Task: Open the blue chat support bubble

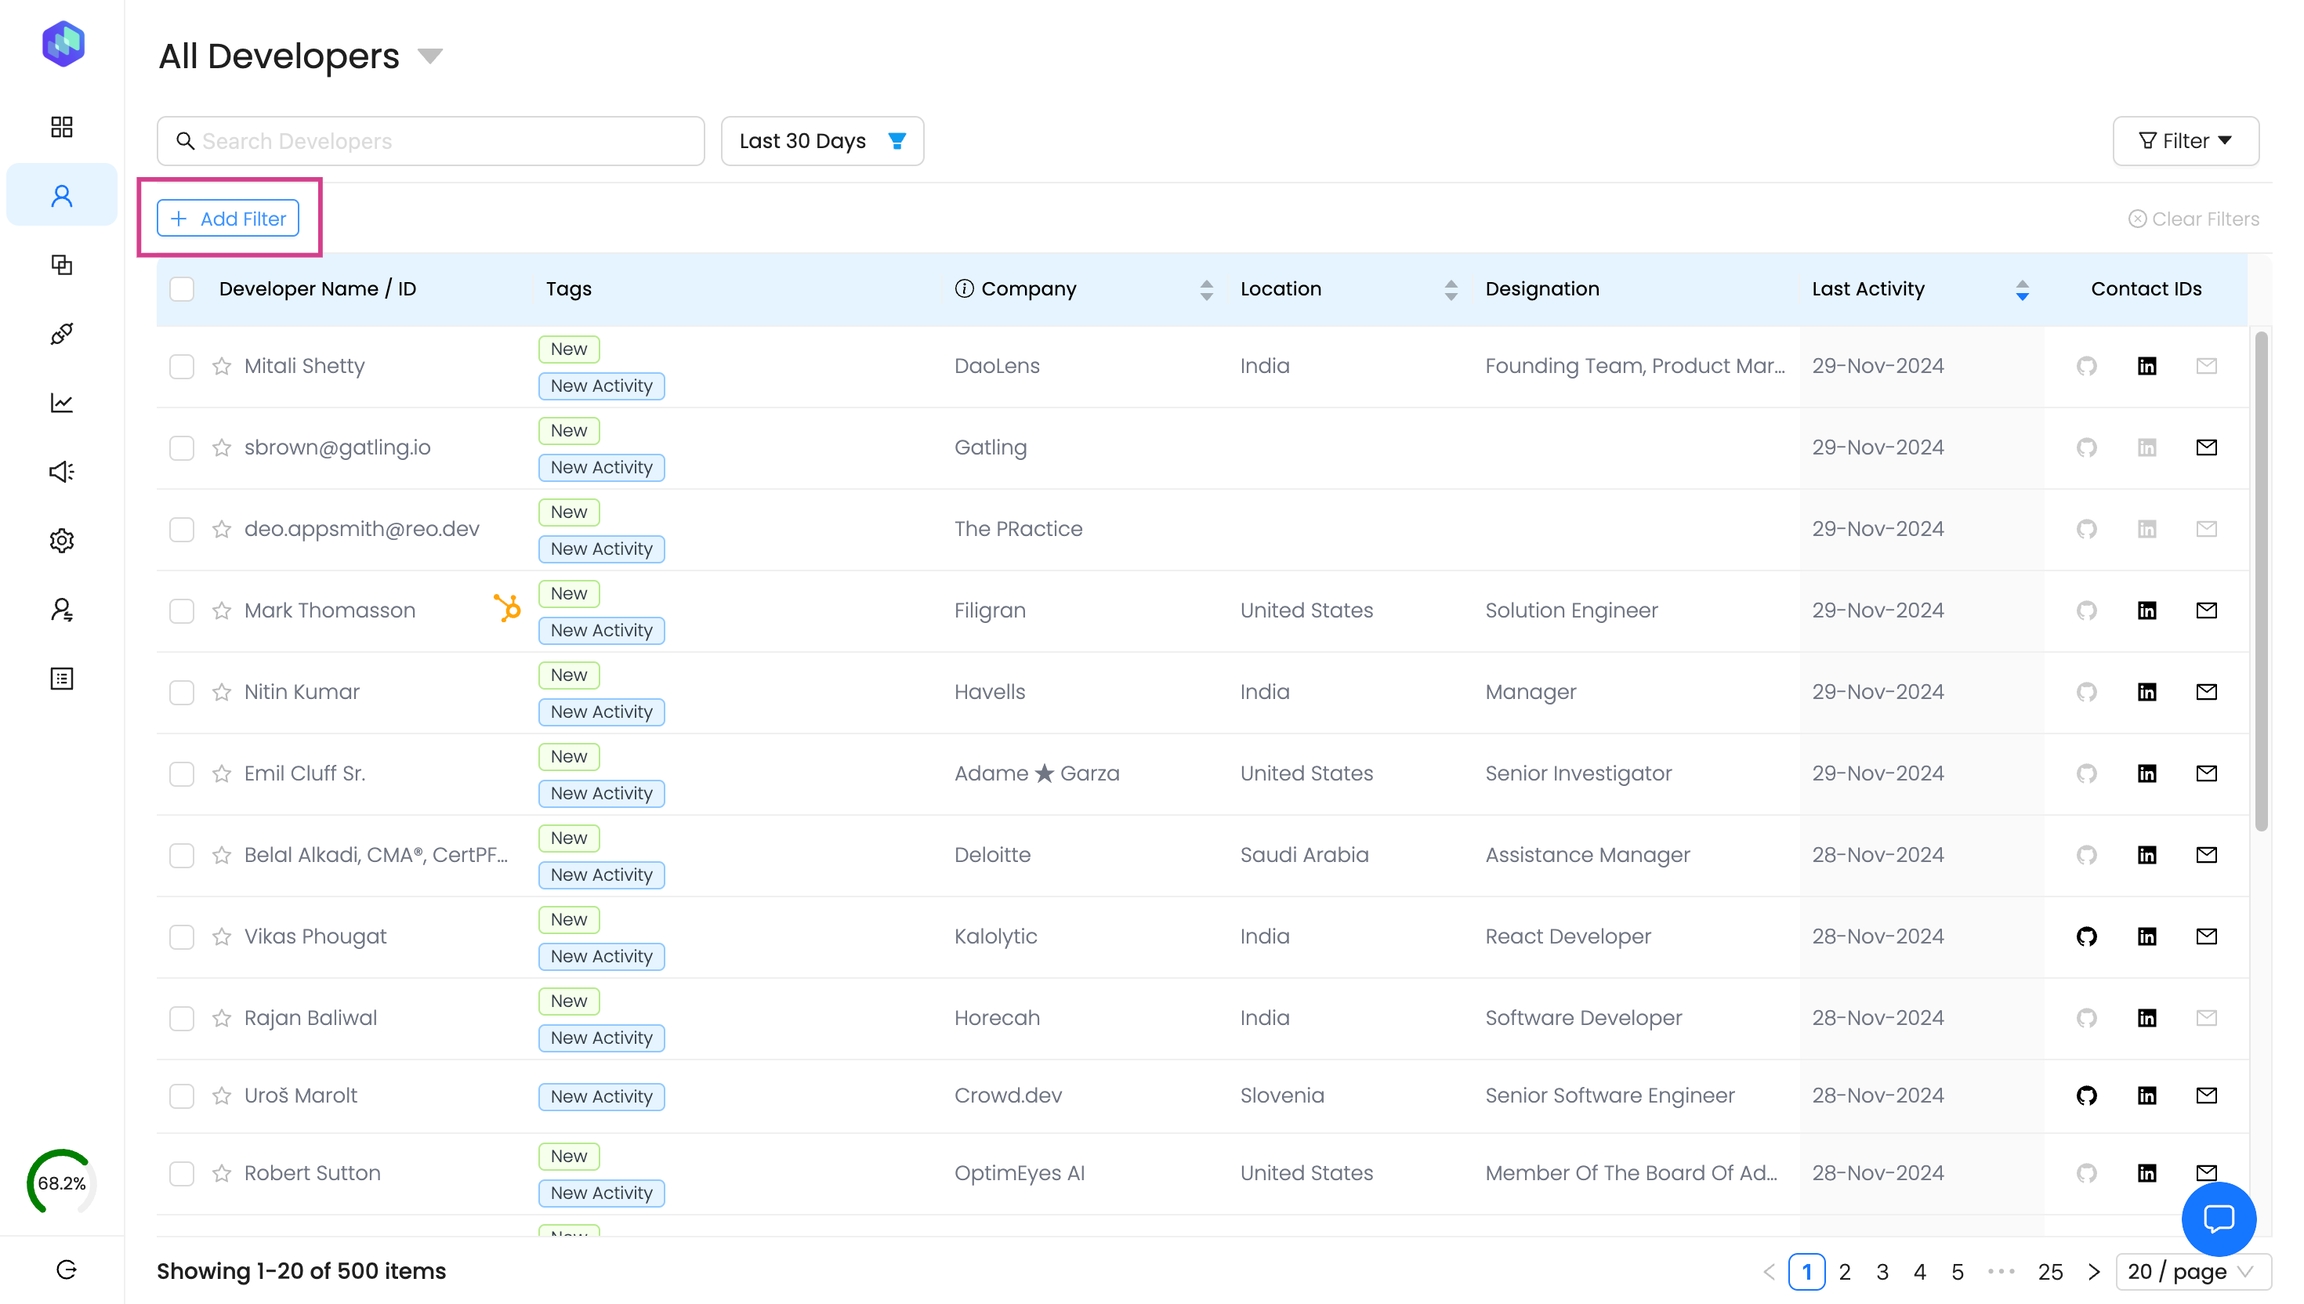Action: point(2218,1219)
